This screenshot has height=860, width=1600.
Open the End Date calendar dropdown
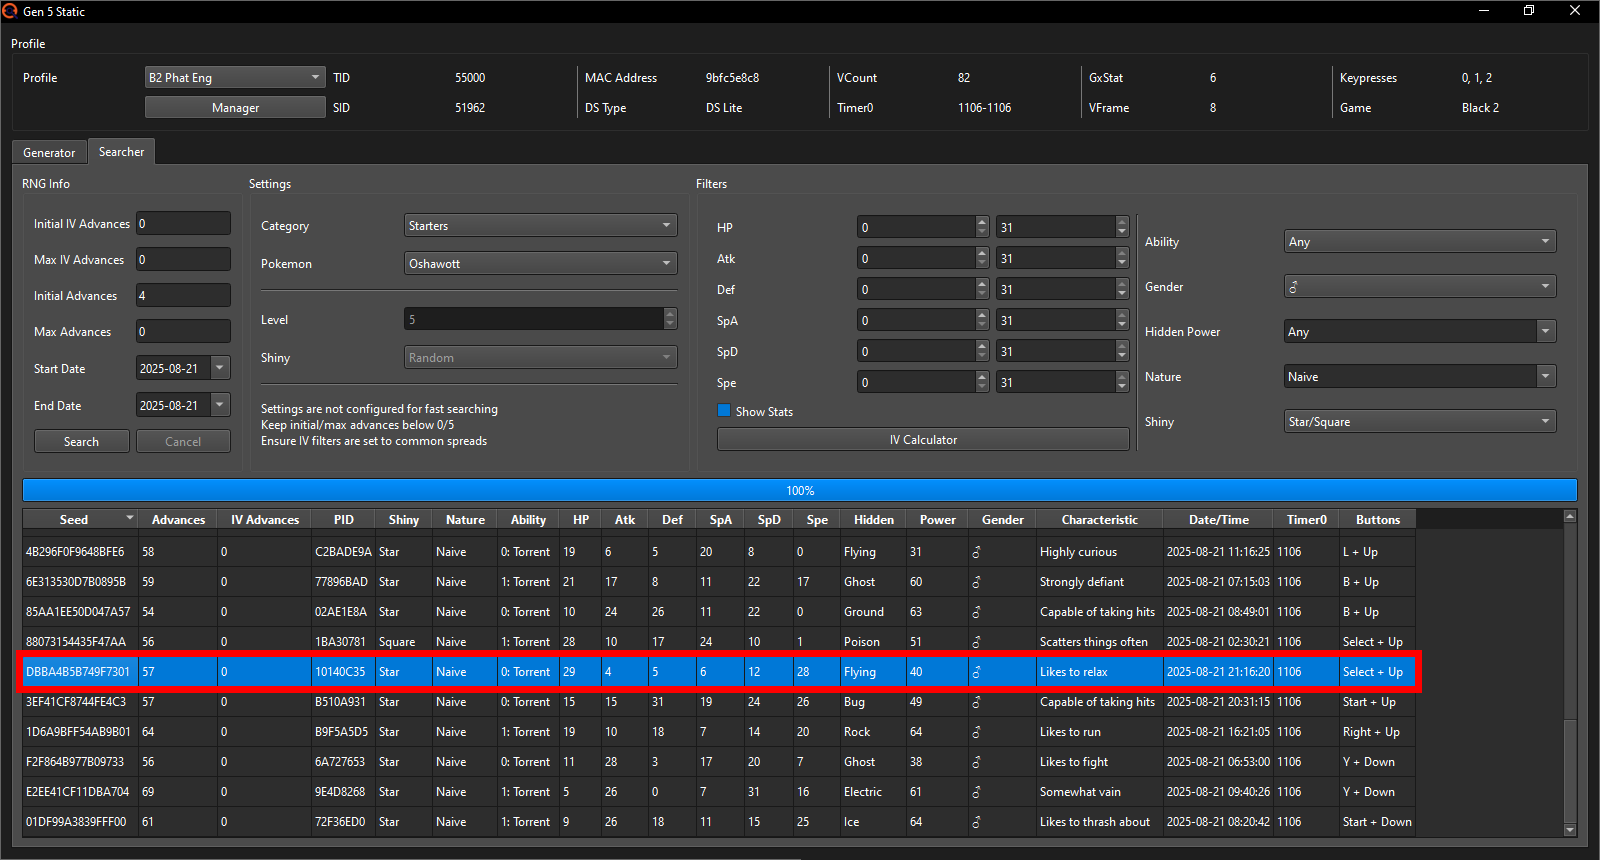(220, 405)
